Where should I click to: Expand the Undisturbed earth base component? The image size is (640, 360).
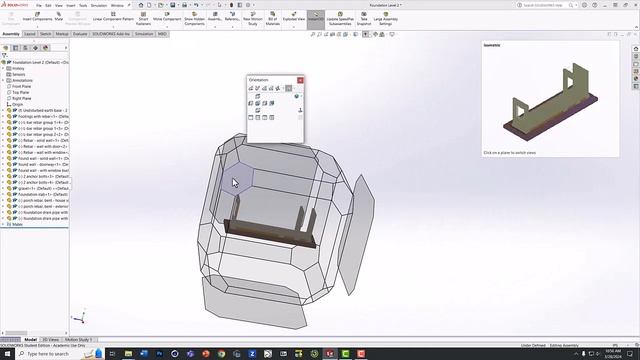click(x=3, y=111)
